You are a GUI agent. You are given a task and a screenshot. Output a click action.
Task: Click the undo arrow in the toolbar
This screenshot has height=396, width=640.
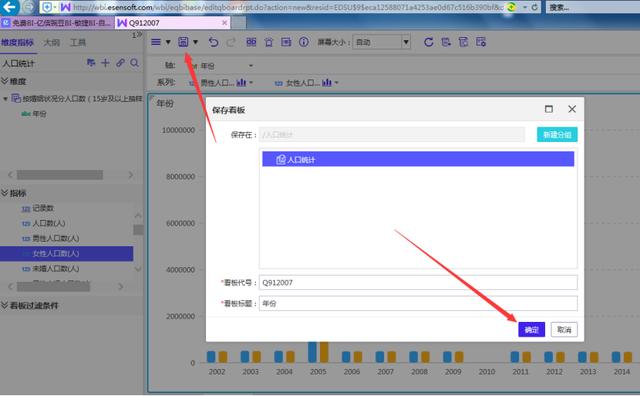[x=213, y=42]
